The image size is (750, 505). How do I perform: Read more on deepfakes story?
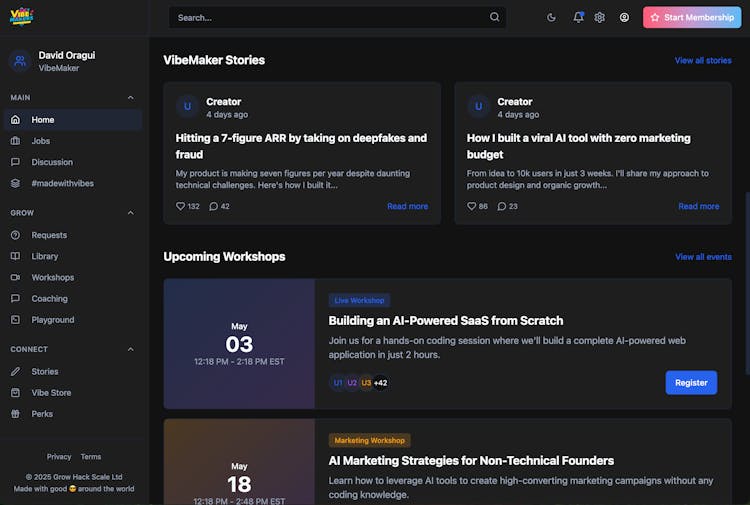408,206
